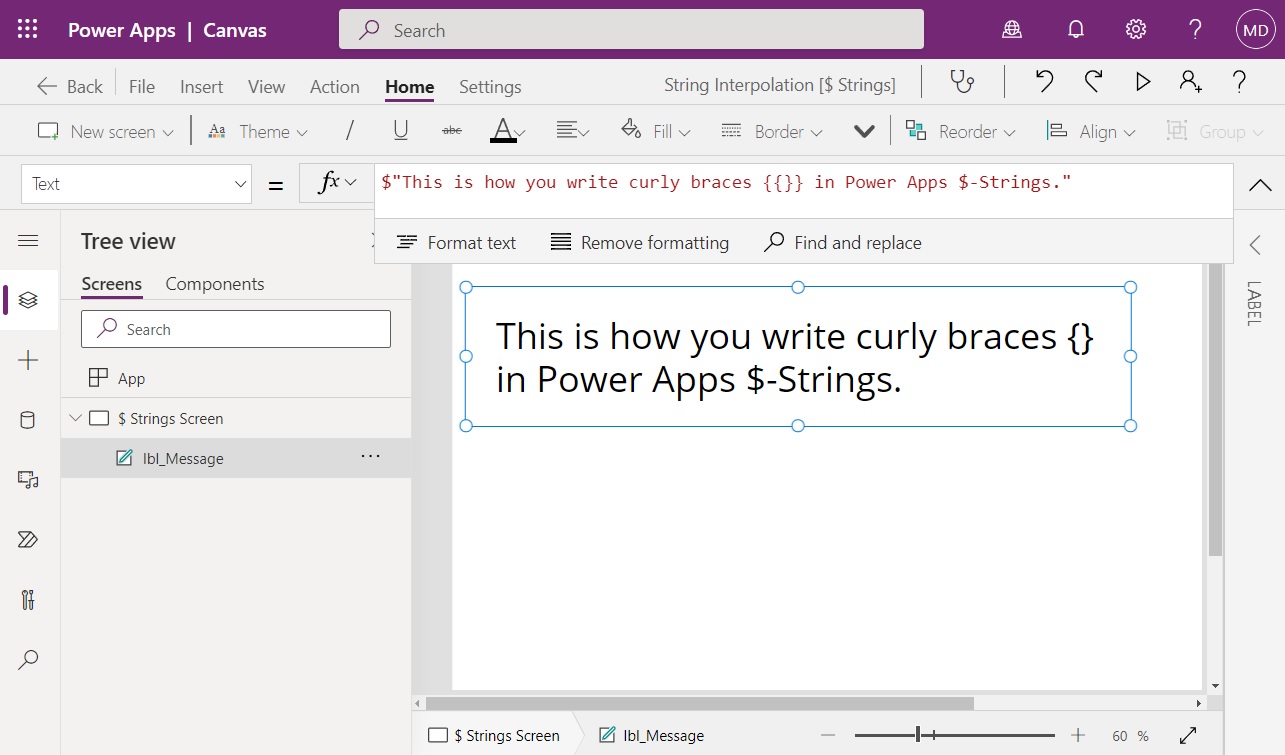Collapse the $ Strings Screen tree node
The height and width of the screenshot is (755, 1285).
pos(76,418)
